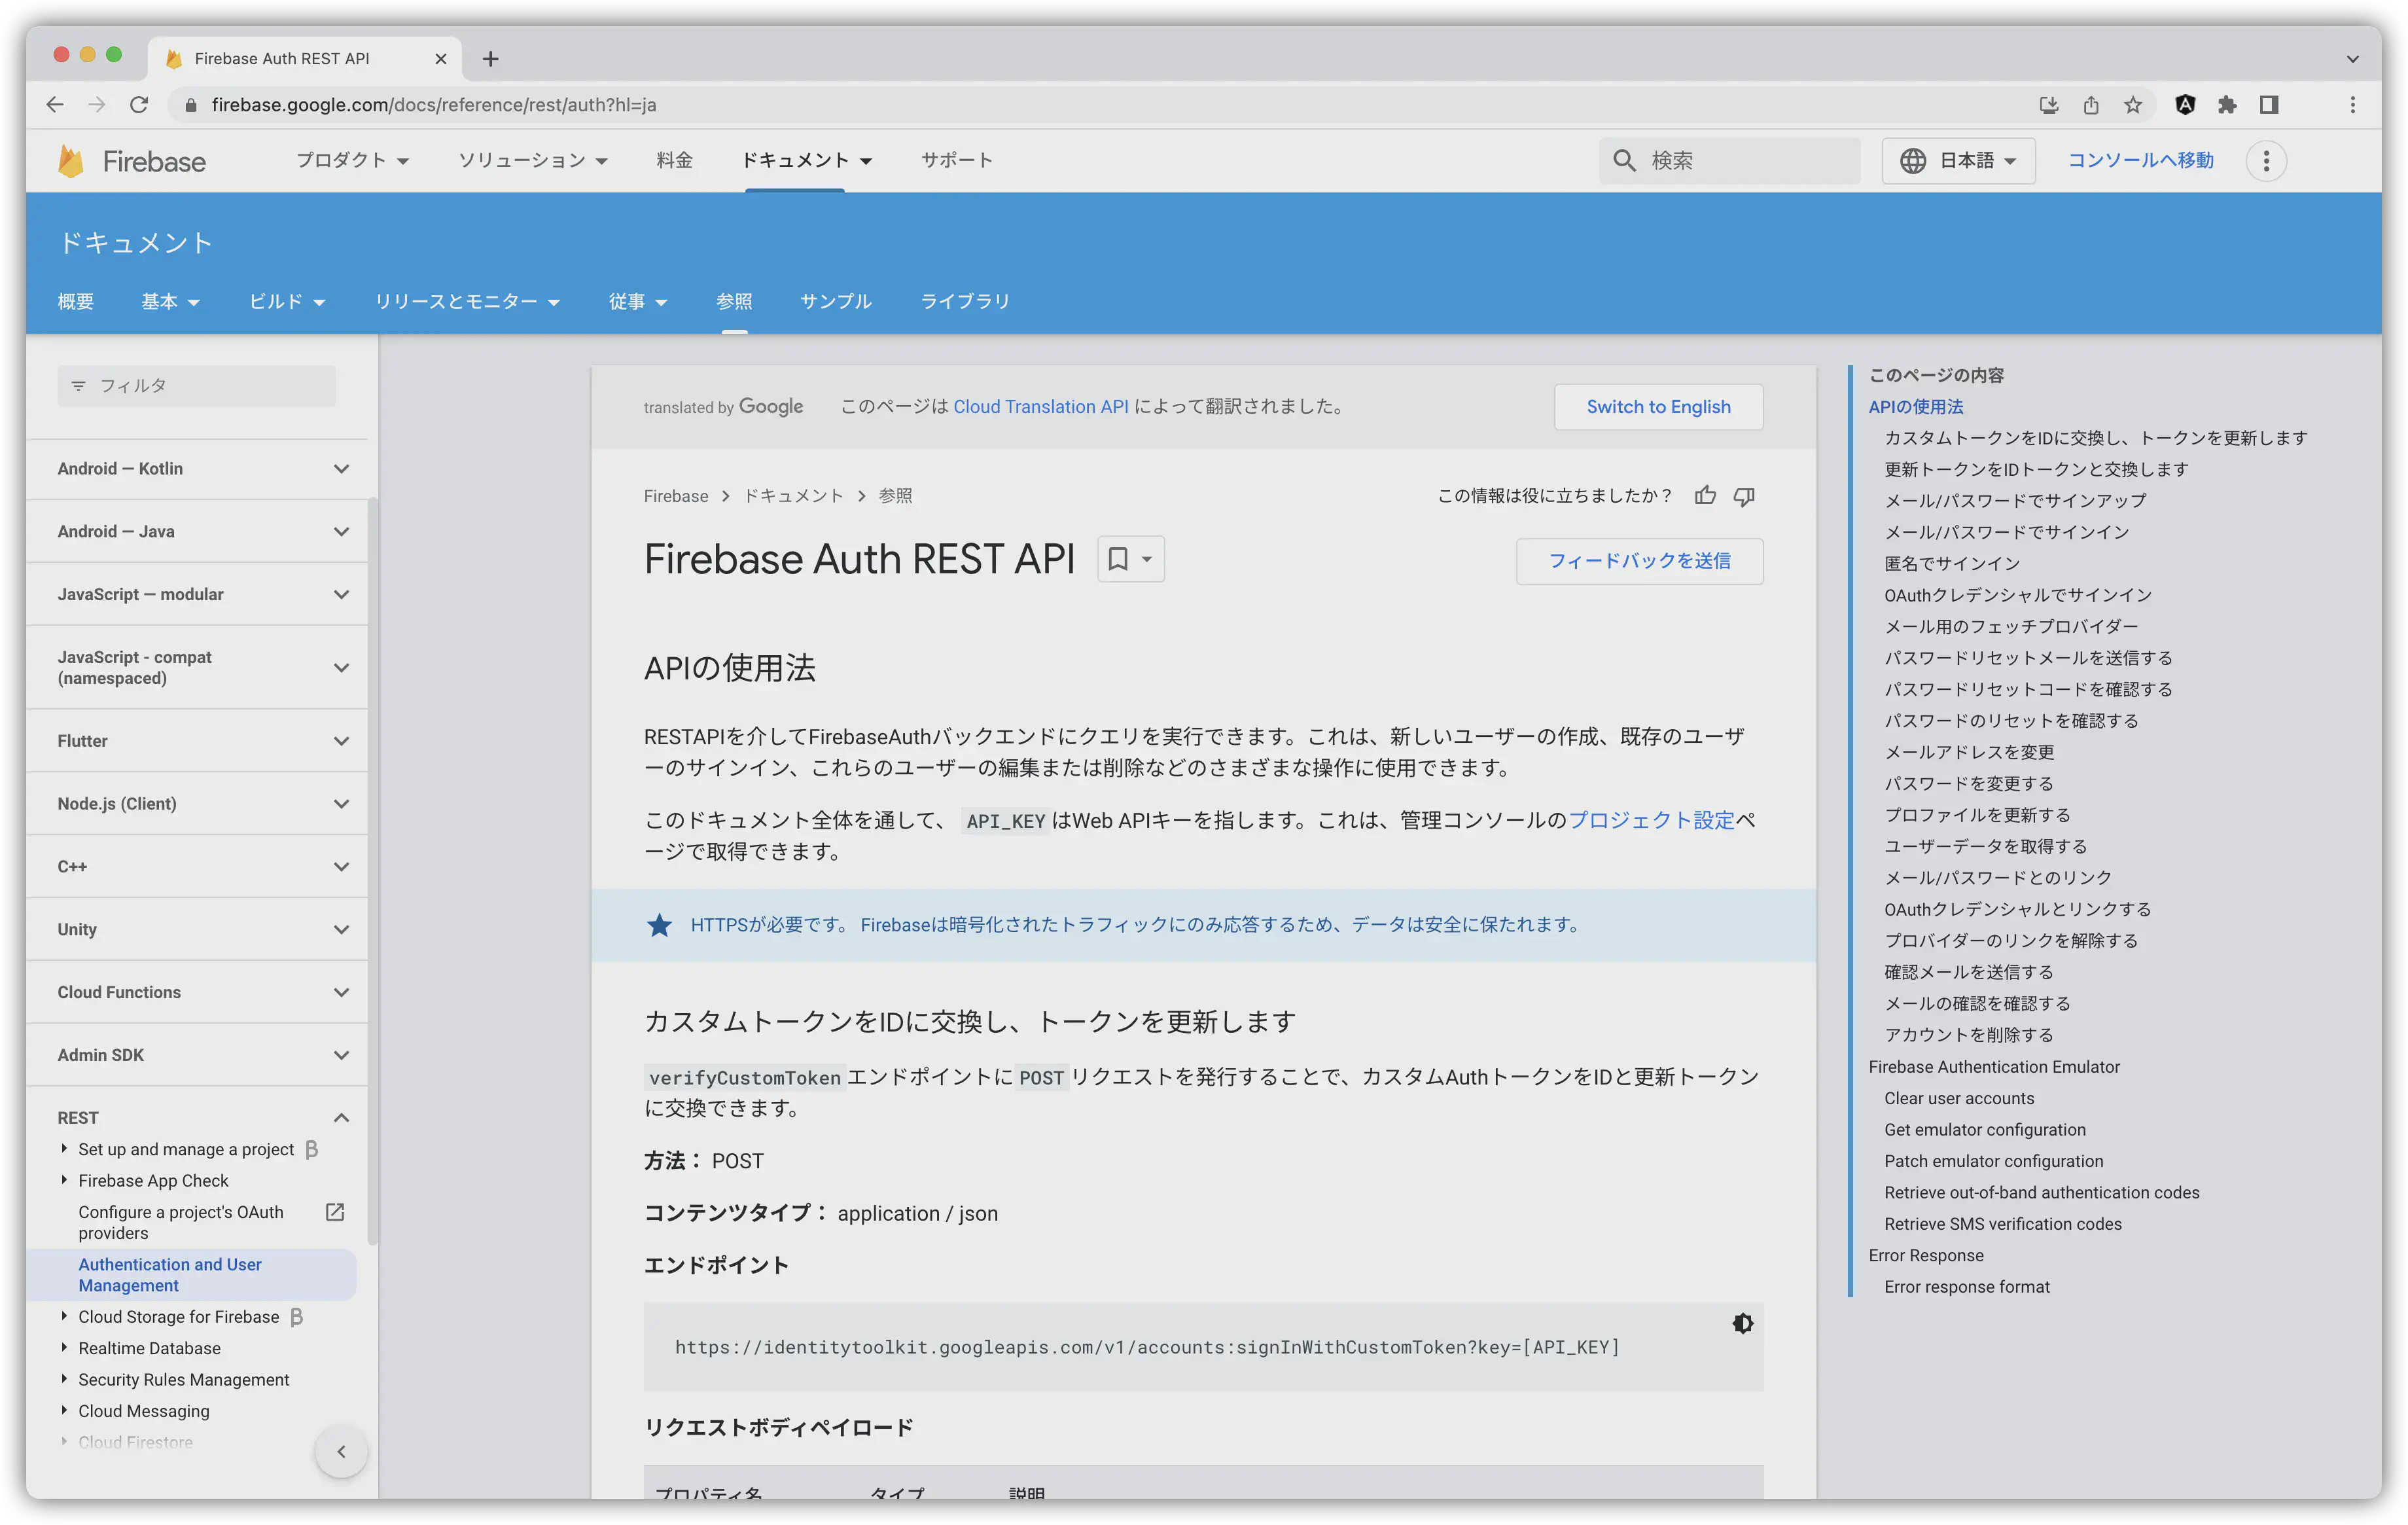Expand Realtime Database tree item

64,1348
